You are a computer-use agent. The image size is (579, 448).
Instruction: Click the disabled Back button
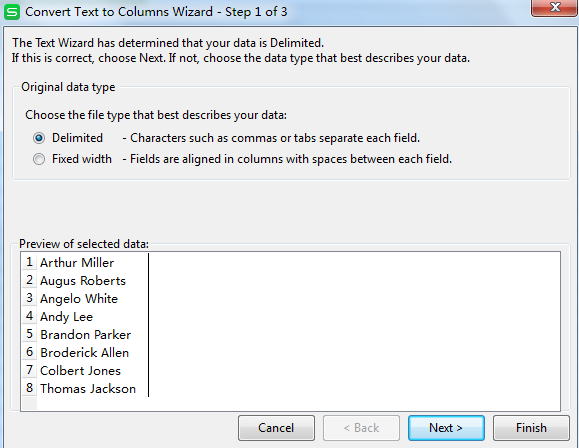point(361,428)
